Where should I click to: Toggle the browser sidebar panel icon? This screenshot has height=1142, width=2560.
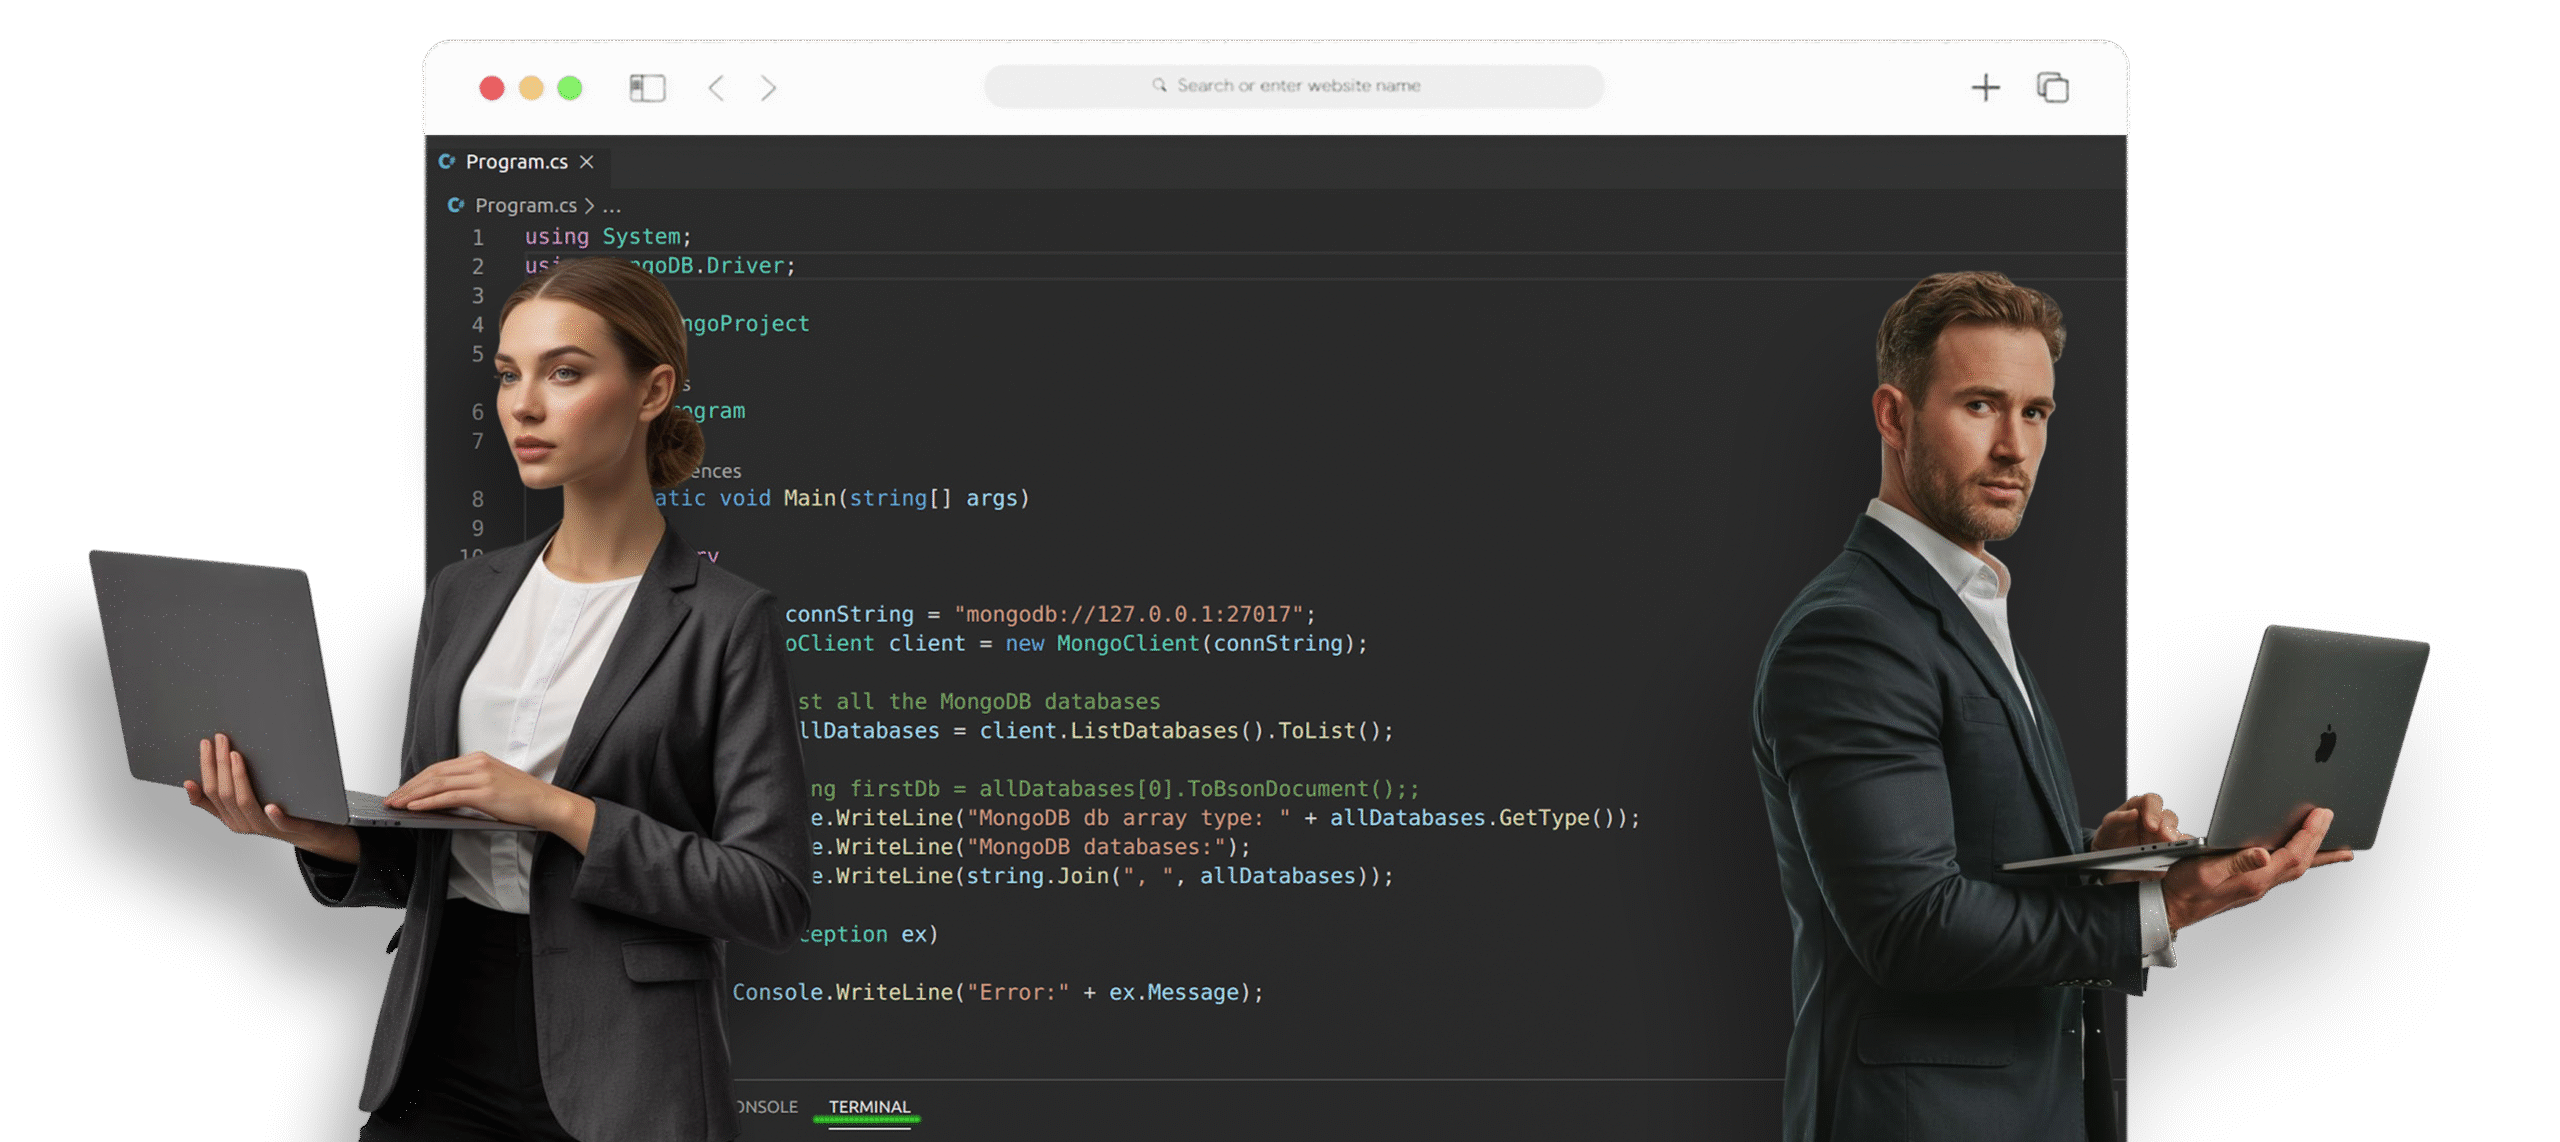pos(647,88)
